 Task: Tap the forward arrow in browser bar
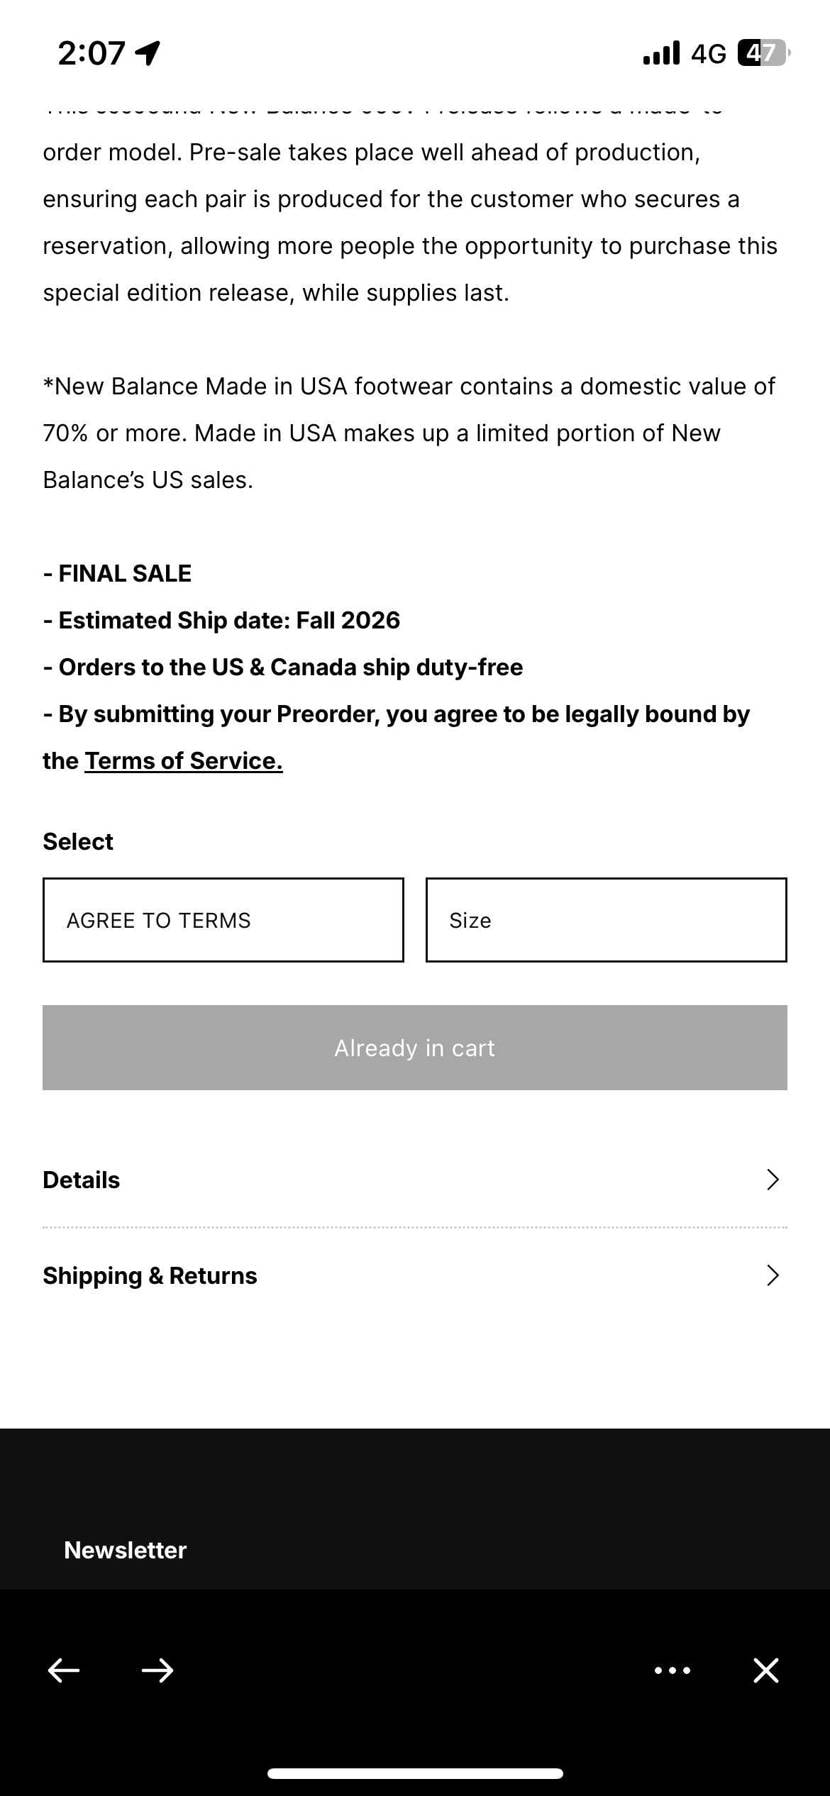157,1670
